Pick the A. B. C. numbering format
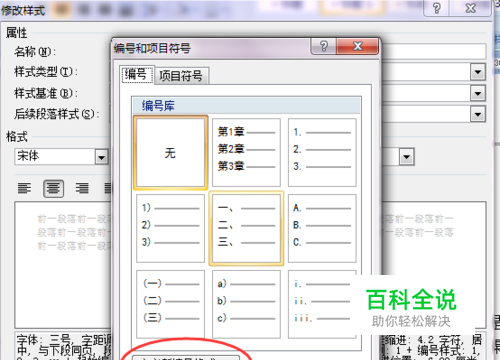 click(x=322, y=228)
